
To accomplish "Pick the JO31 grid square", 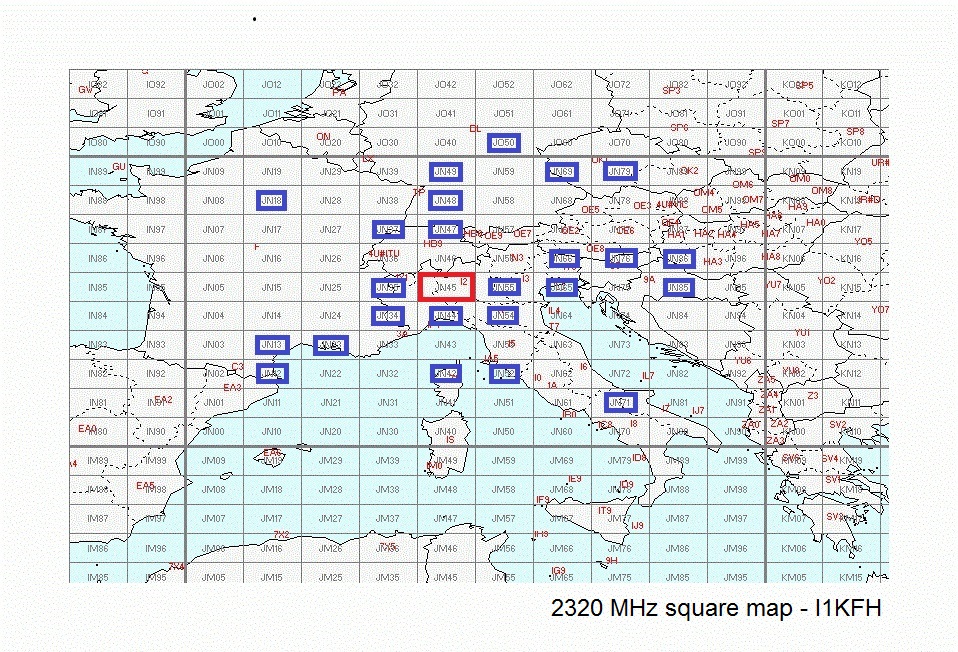I will tap(387, 114).
